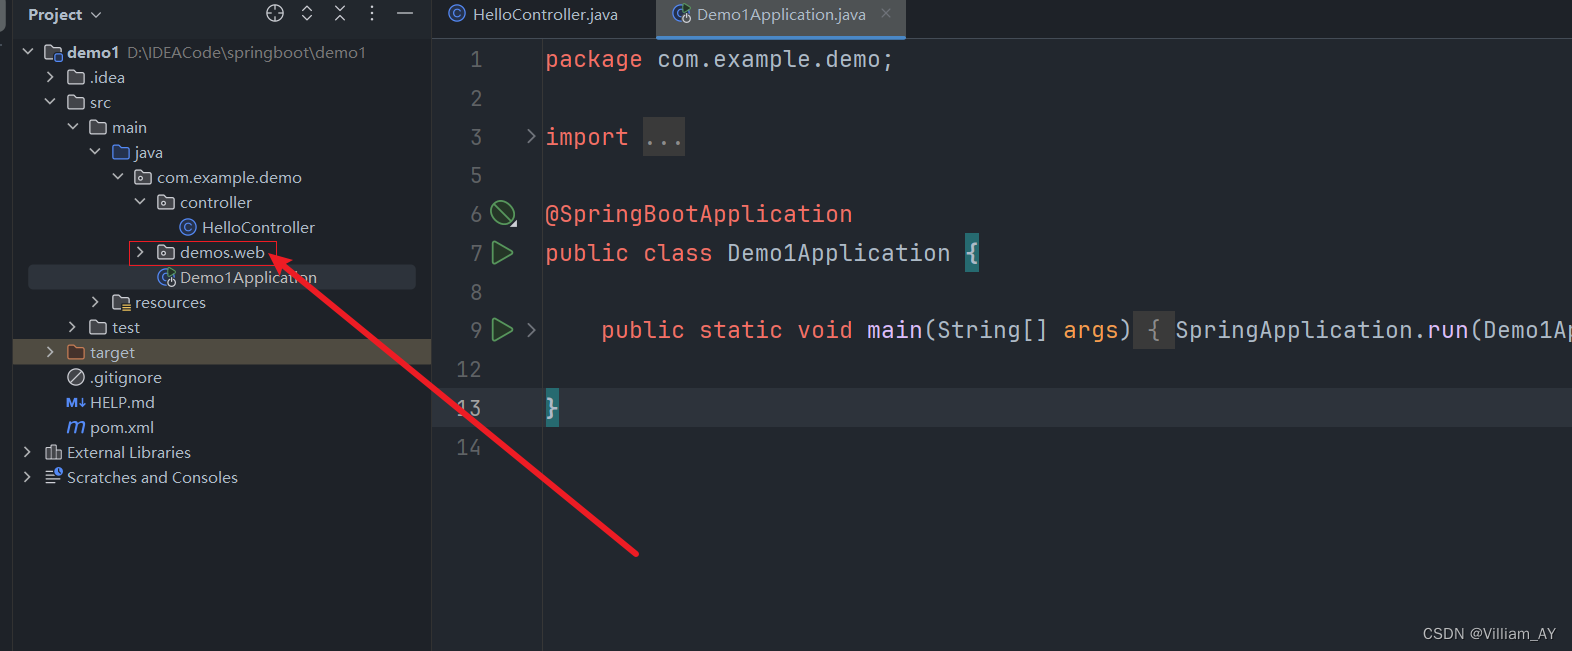
Task: Click the Select Opened File target icon
Action: (275, 13)
